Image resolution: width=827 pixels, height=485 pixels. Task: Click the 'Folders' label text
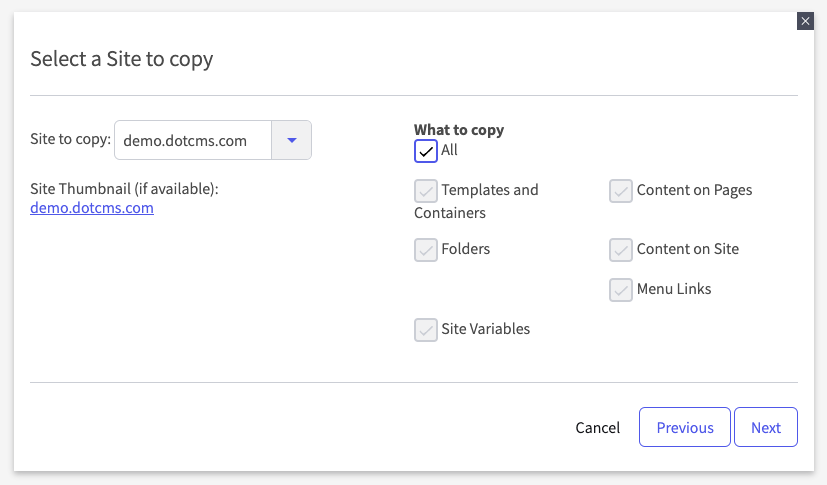tap(466, 249)
